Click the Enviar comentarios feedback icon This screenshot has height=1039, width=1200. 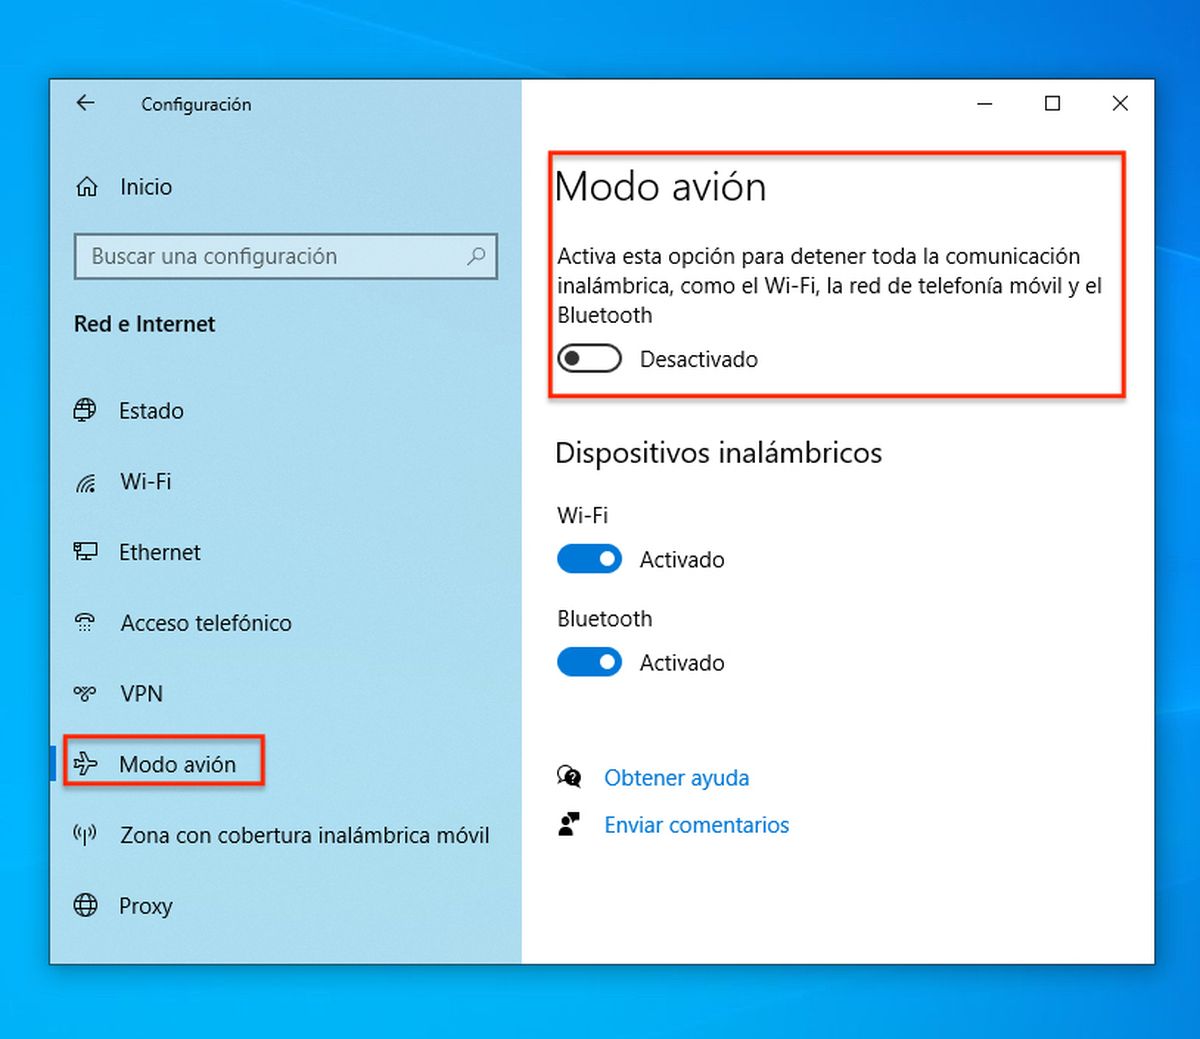coord(568,823)
